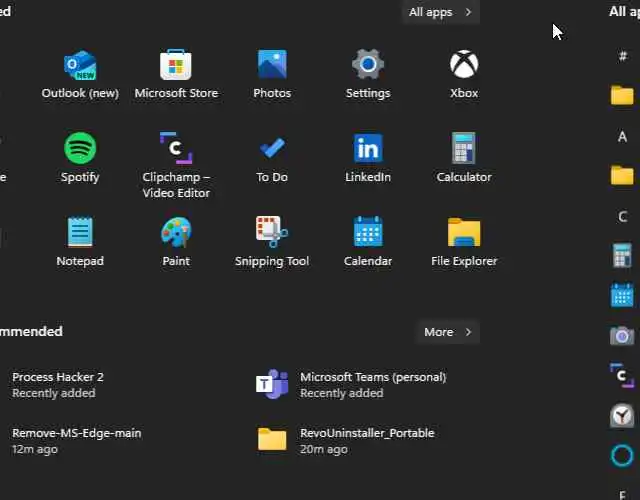Open File Explorer from pinned apps
Screen dimensions: 640x500
coord(464,242)
